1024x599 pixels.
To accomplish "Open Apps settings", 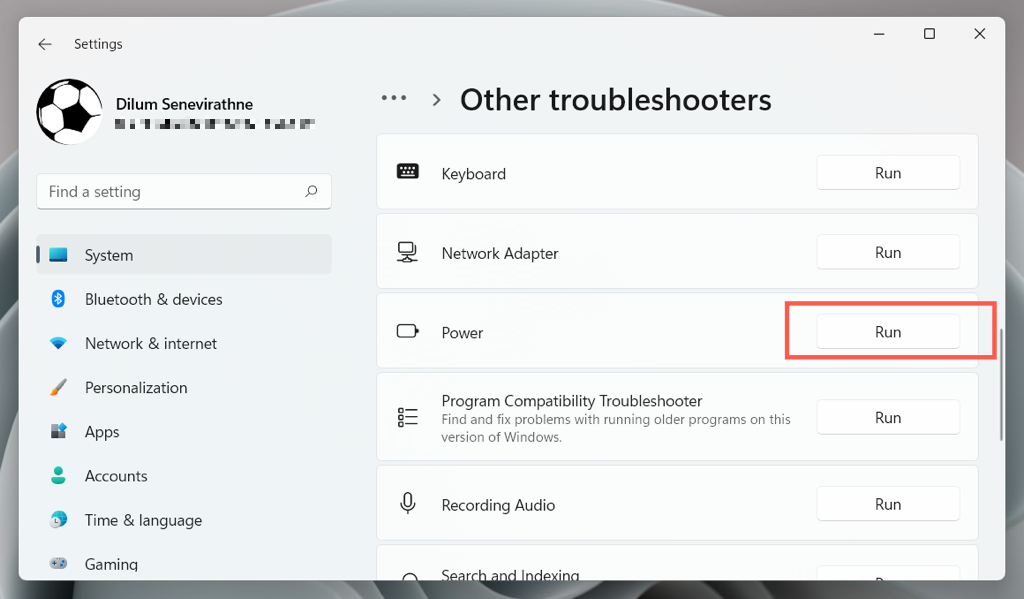I will pyautogui.click(x=184, y=432).
